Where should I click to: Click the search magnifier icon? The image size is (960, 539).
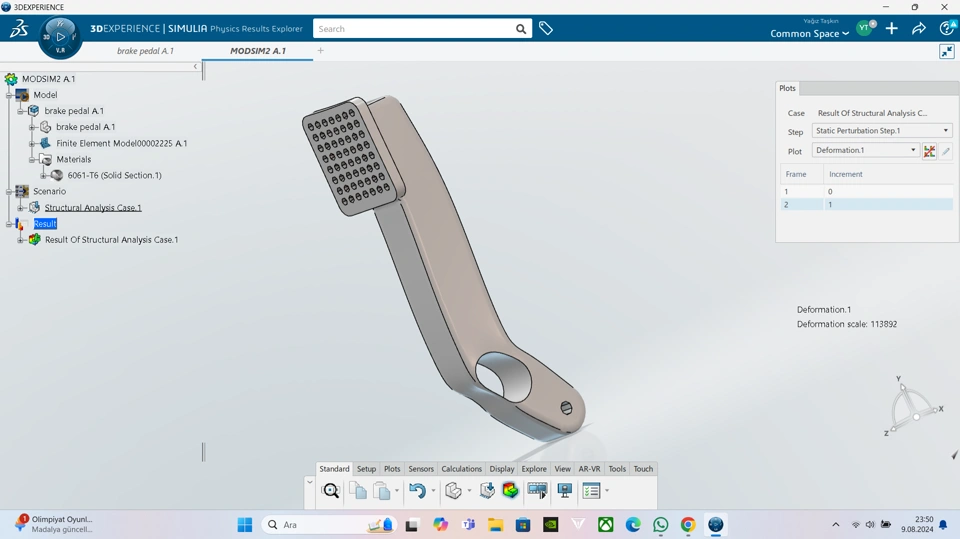click(520, 29)
